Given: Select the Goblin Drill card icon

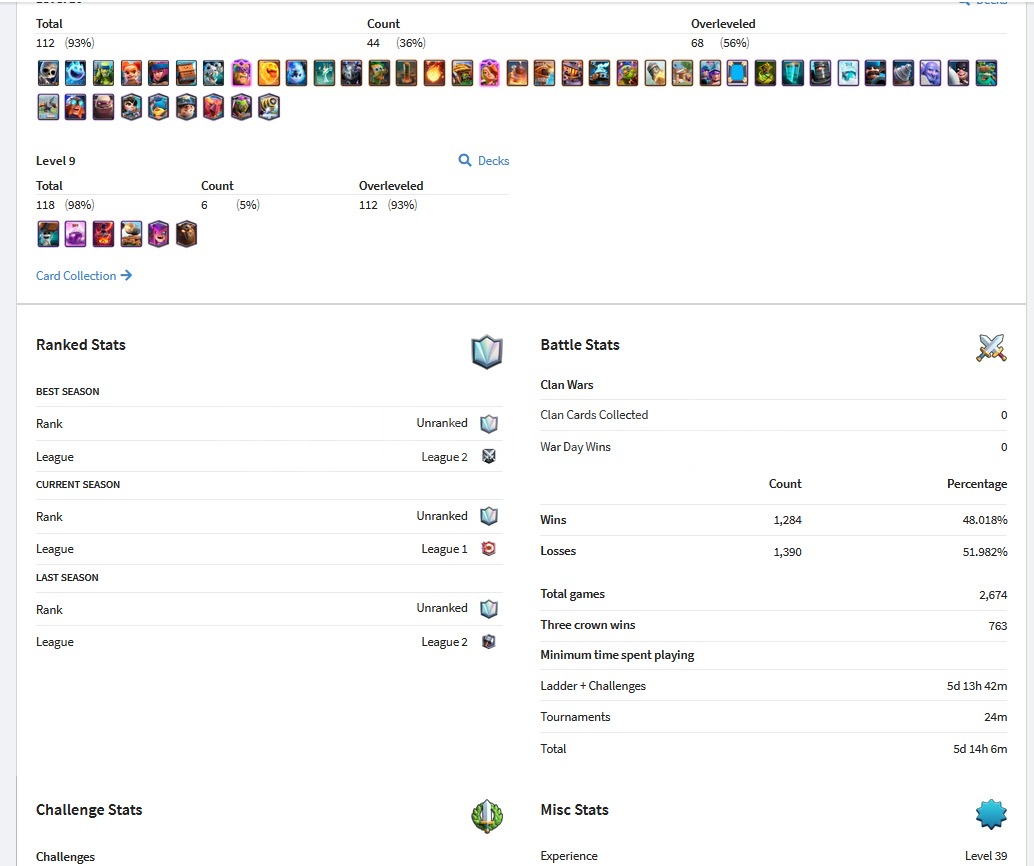Looking at the screenshot, I should pos(903,73).
